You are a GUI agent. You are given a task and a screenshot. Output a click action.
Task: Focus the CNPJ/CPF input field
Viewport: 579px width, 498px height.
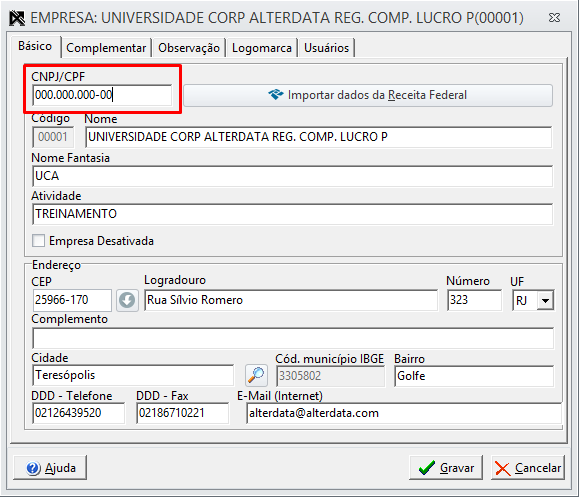click(102, 95)
